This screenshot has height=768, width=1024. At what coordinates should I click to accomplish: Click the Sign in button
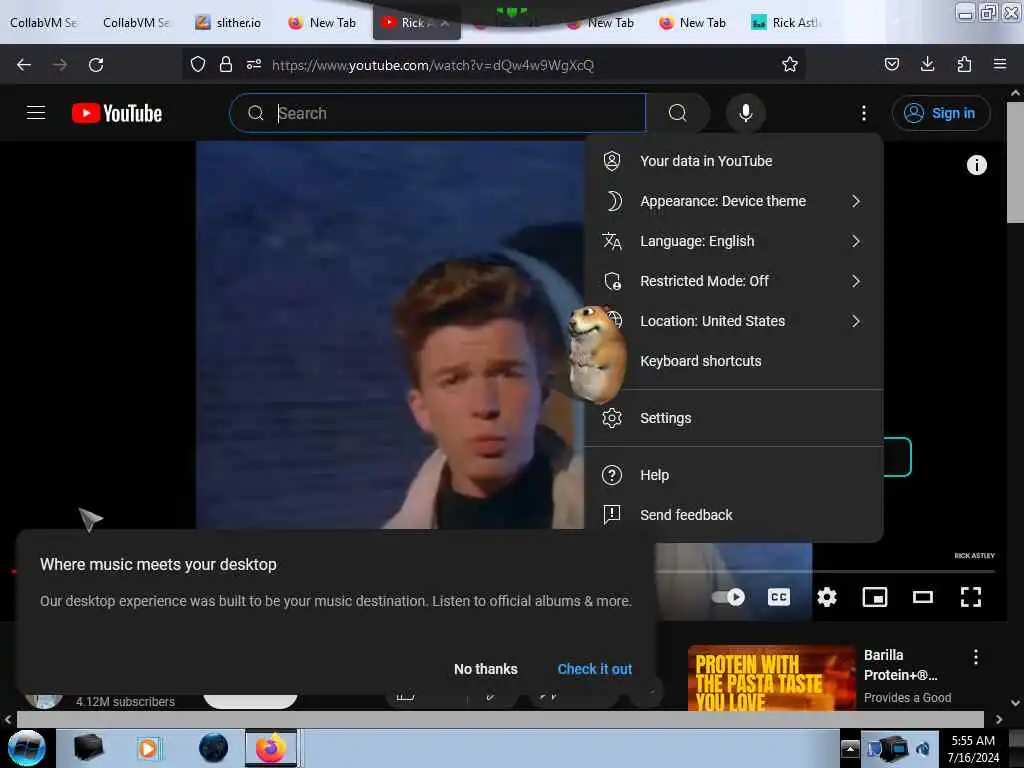940,113
